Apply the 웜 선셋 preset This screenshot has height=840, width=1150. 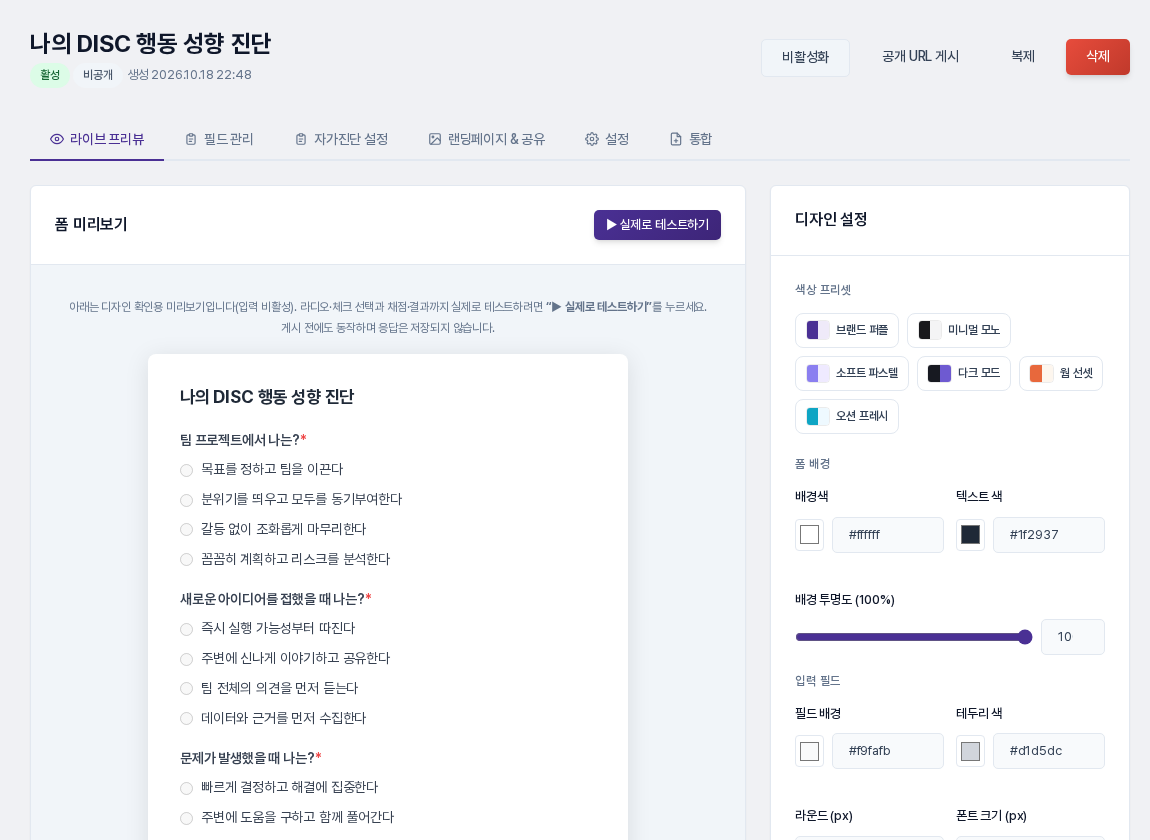(x=1061, y=373)
